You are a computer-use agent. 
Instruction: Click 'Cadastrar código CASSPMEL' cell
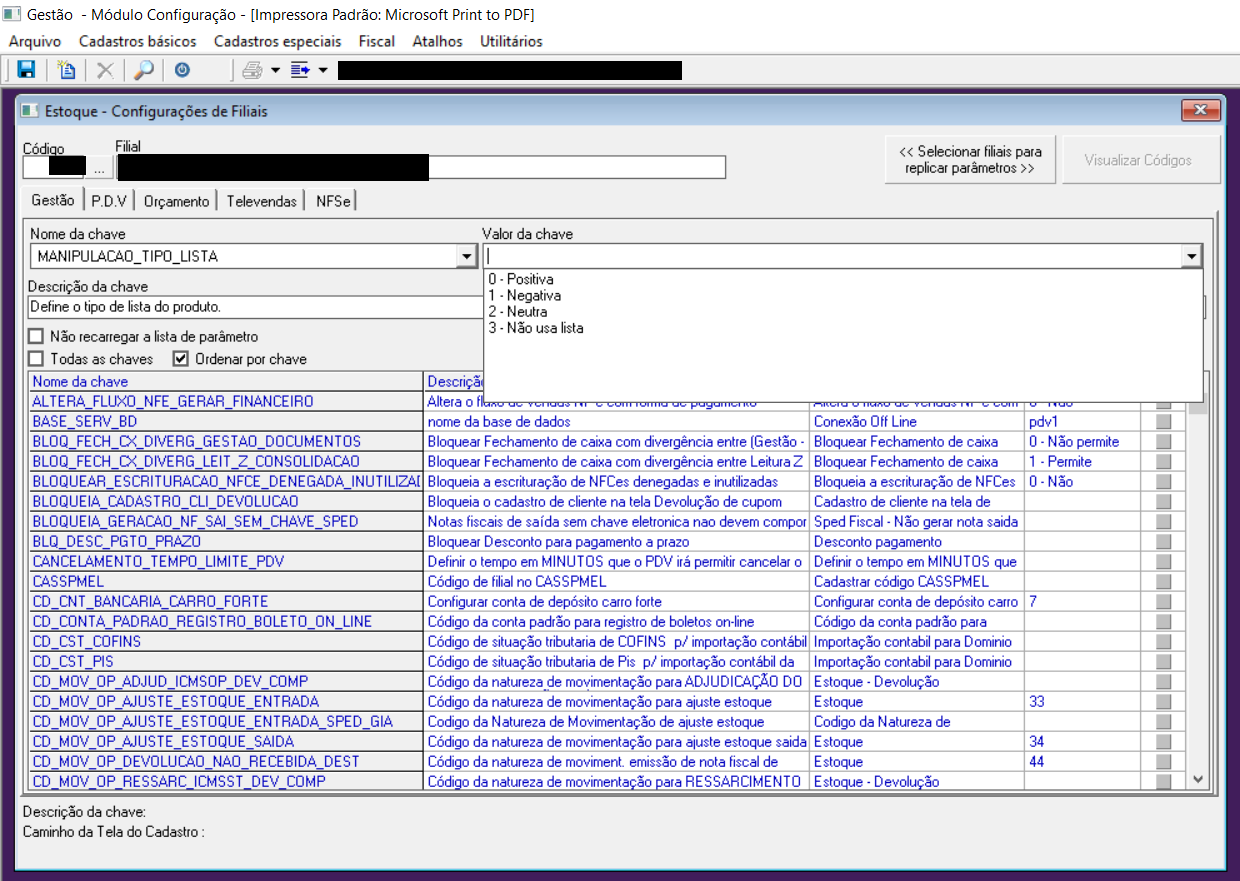point(917,582)
